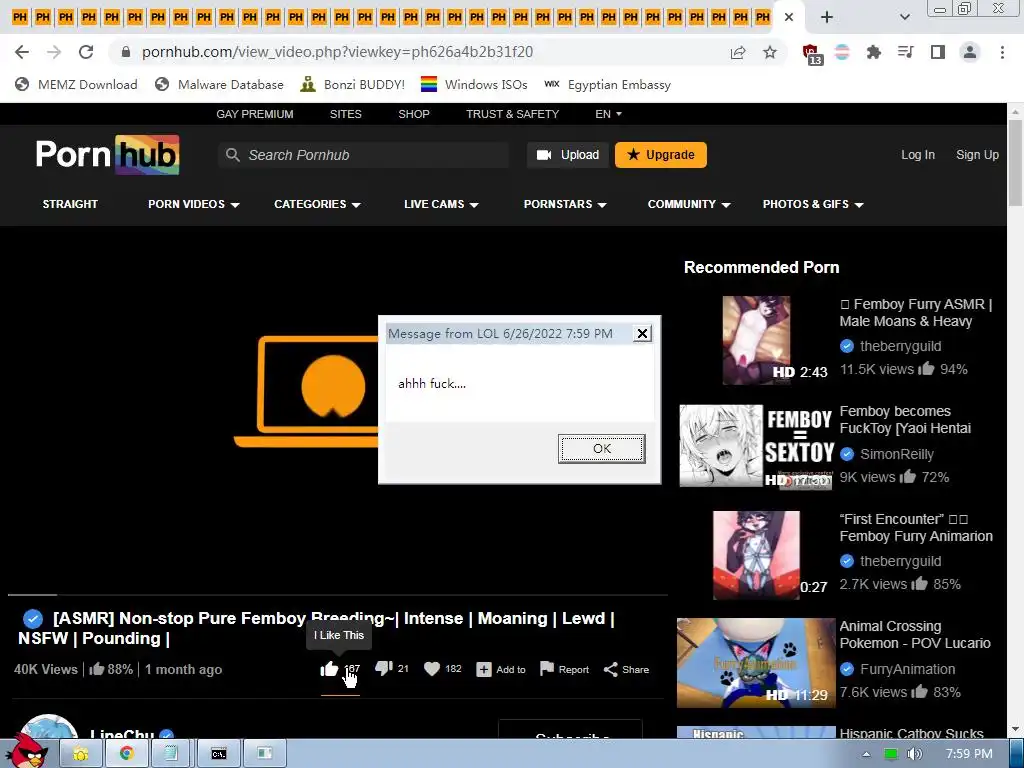
Task: Click the volume speaker tray icon
Action: [914, 754]
